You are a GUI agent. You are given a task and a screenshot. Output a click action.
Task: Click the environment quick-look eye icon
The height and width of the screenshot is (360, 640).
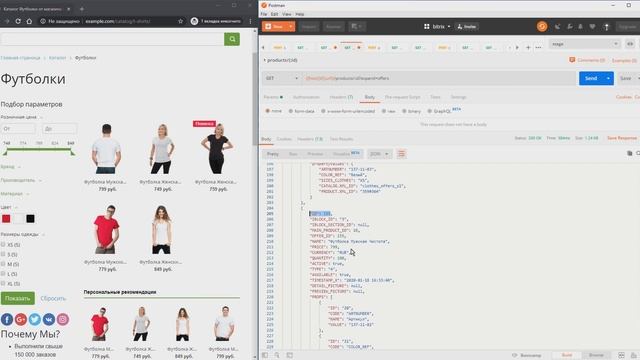pos(630,44)
